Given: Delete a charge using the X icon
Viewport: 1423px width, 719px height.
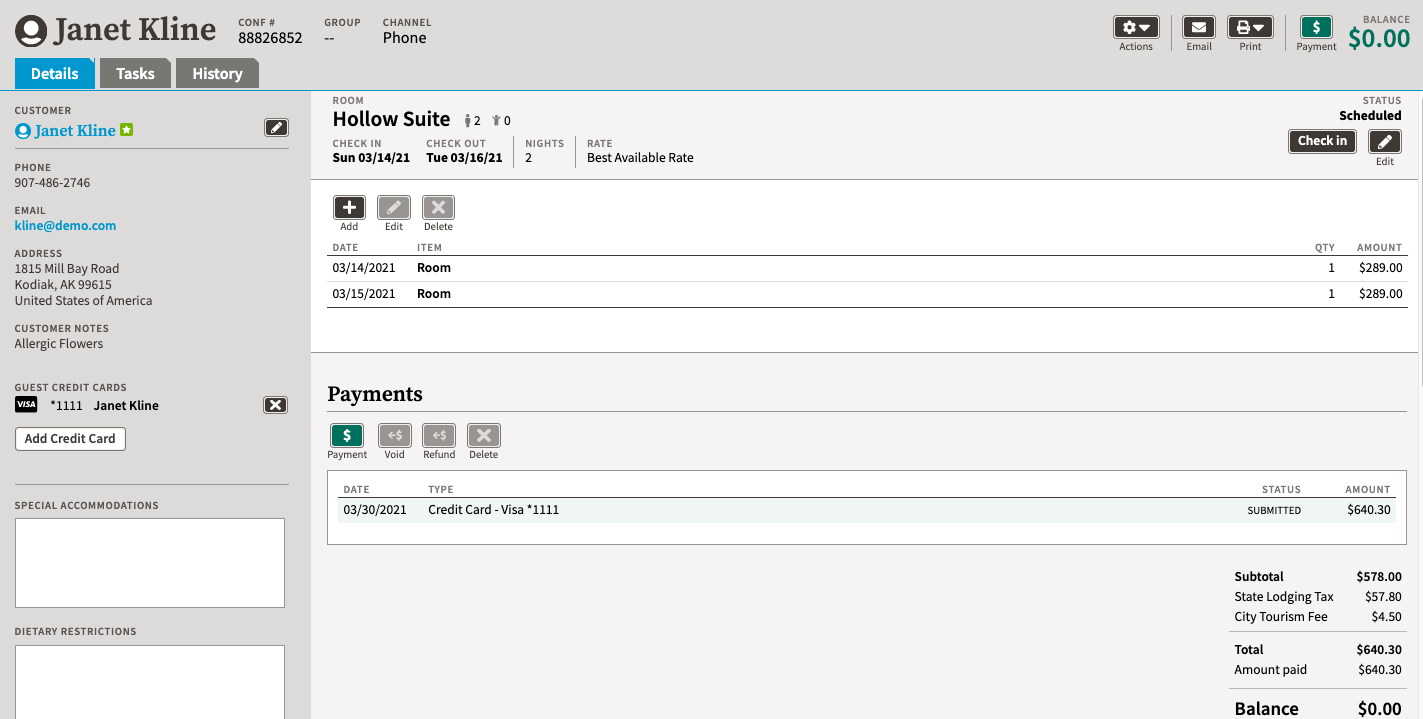Looking at the screenshot, I should [438, 207].
